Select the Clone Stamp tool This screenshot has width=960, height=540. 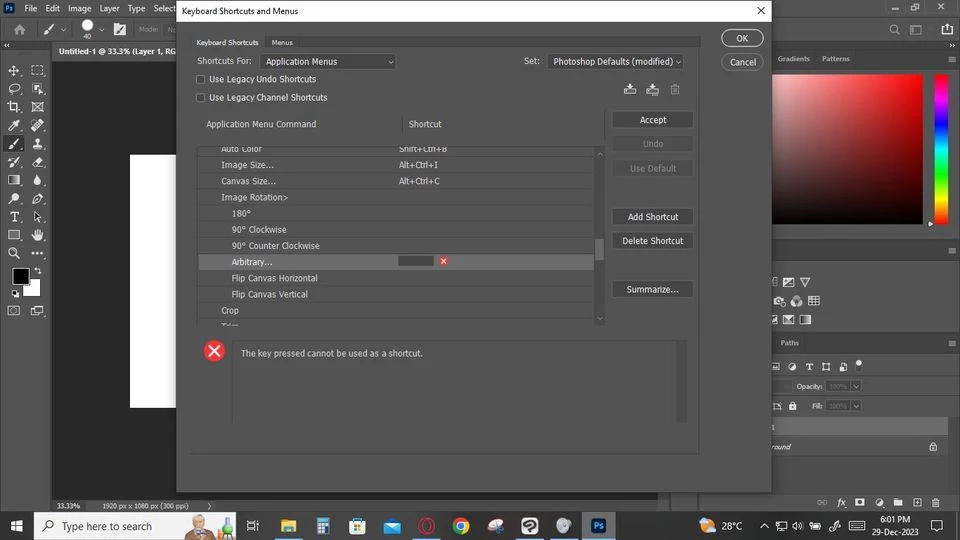pyautogui.click(x=37, y=144)
